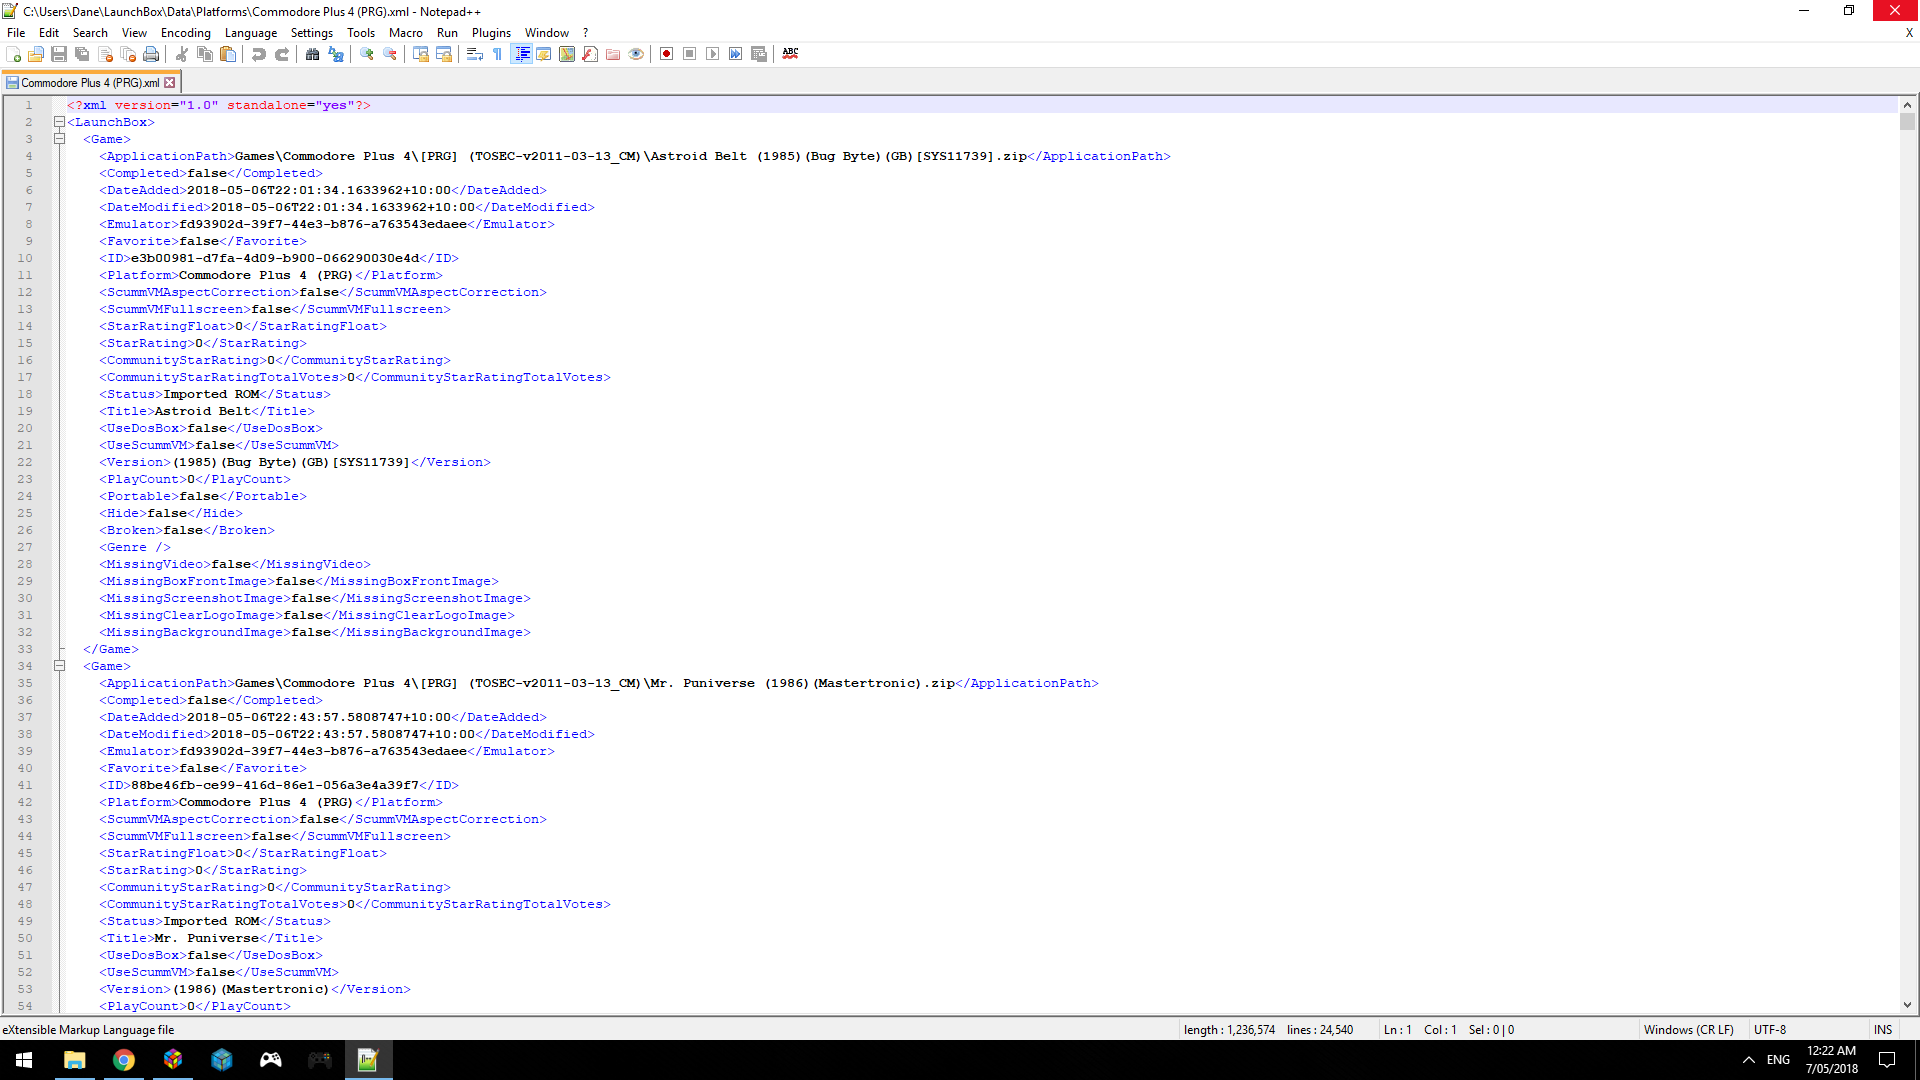Open File Explorer from the taskbar
The image size is (1920, 1080).
[x=75, y=1060]
